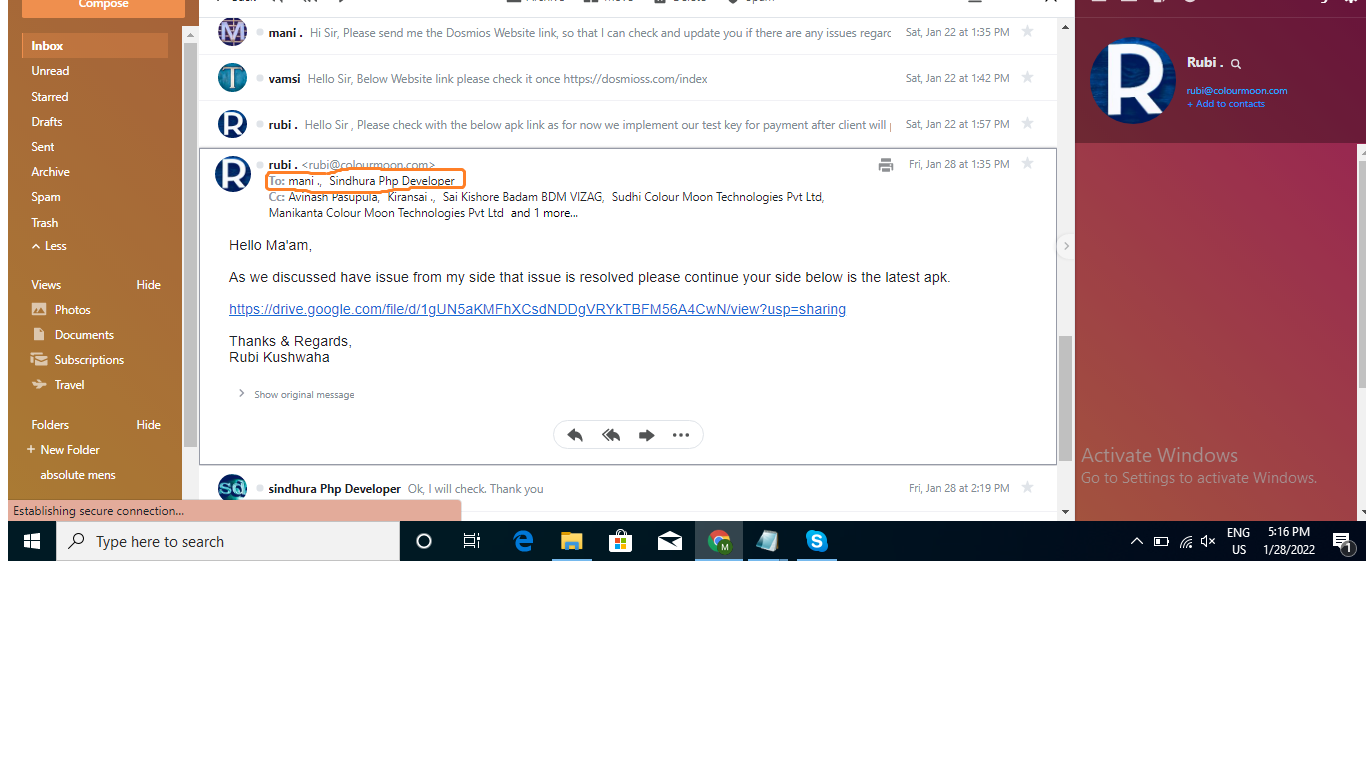Open Photos view in the sidebar
Image resolution: width=1366 pixels, height=768 pixels.
coord(72,310)
